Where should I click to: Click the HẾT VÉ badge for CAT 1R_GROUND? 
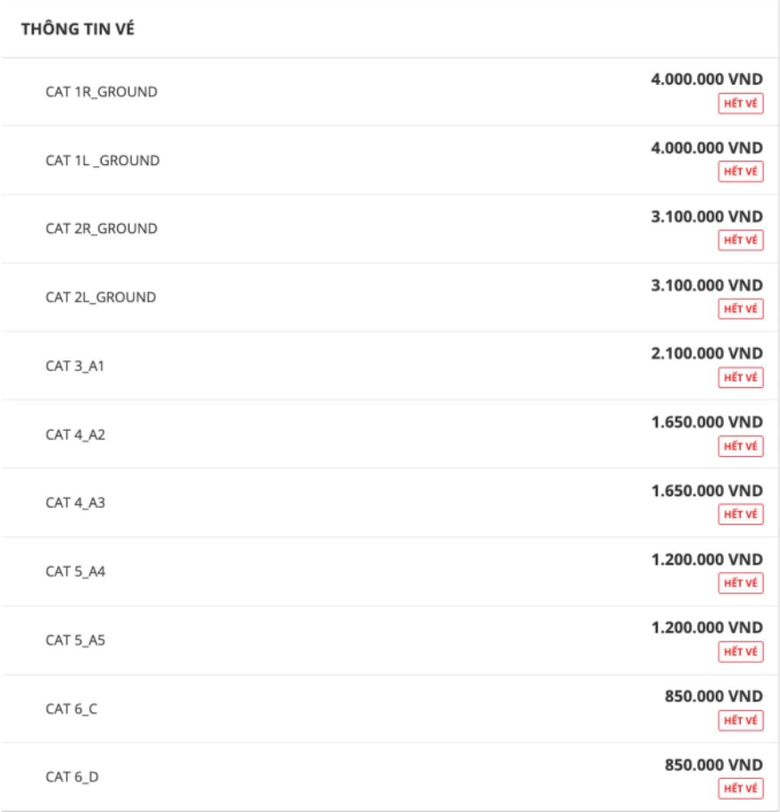coord(740,103)
